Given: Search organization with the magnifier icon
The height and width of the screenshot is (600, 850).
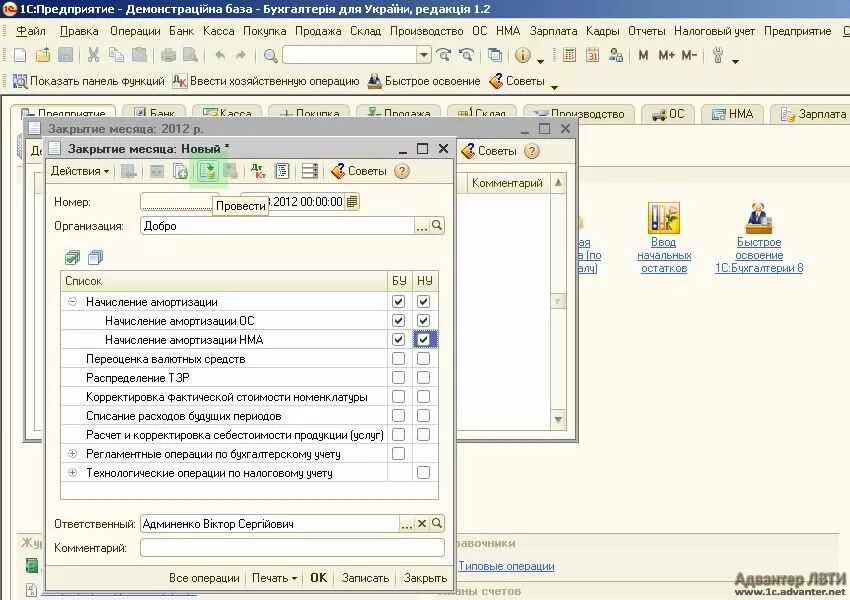Looking at the screenshot, I should click(x=437, y=225).
